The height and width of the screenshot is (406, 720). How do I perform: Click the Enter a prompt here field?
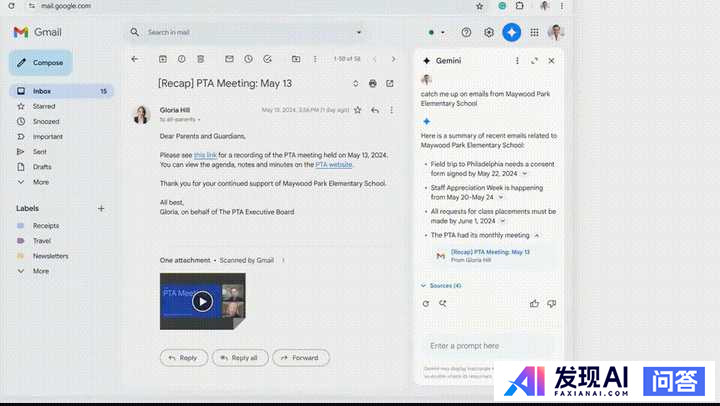489,346
